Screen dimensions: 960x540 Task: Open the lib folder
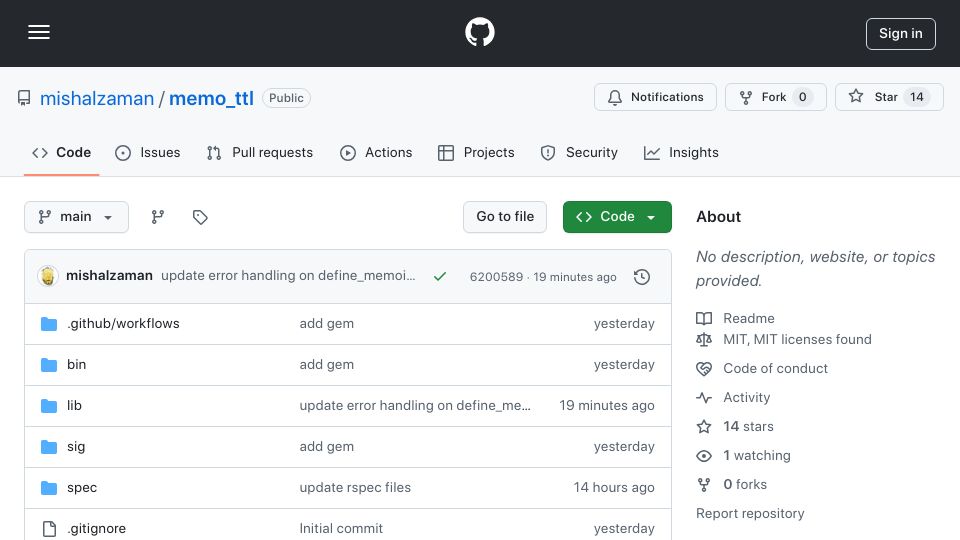[x=74, y=405]
